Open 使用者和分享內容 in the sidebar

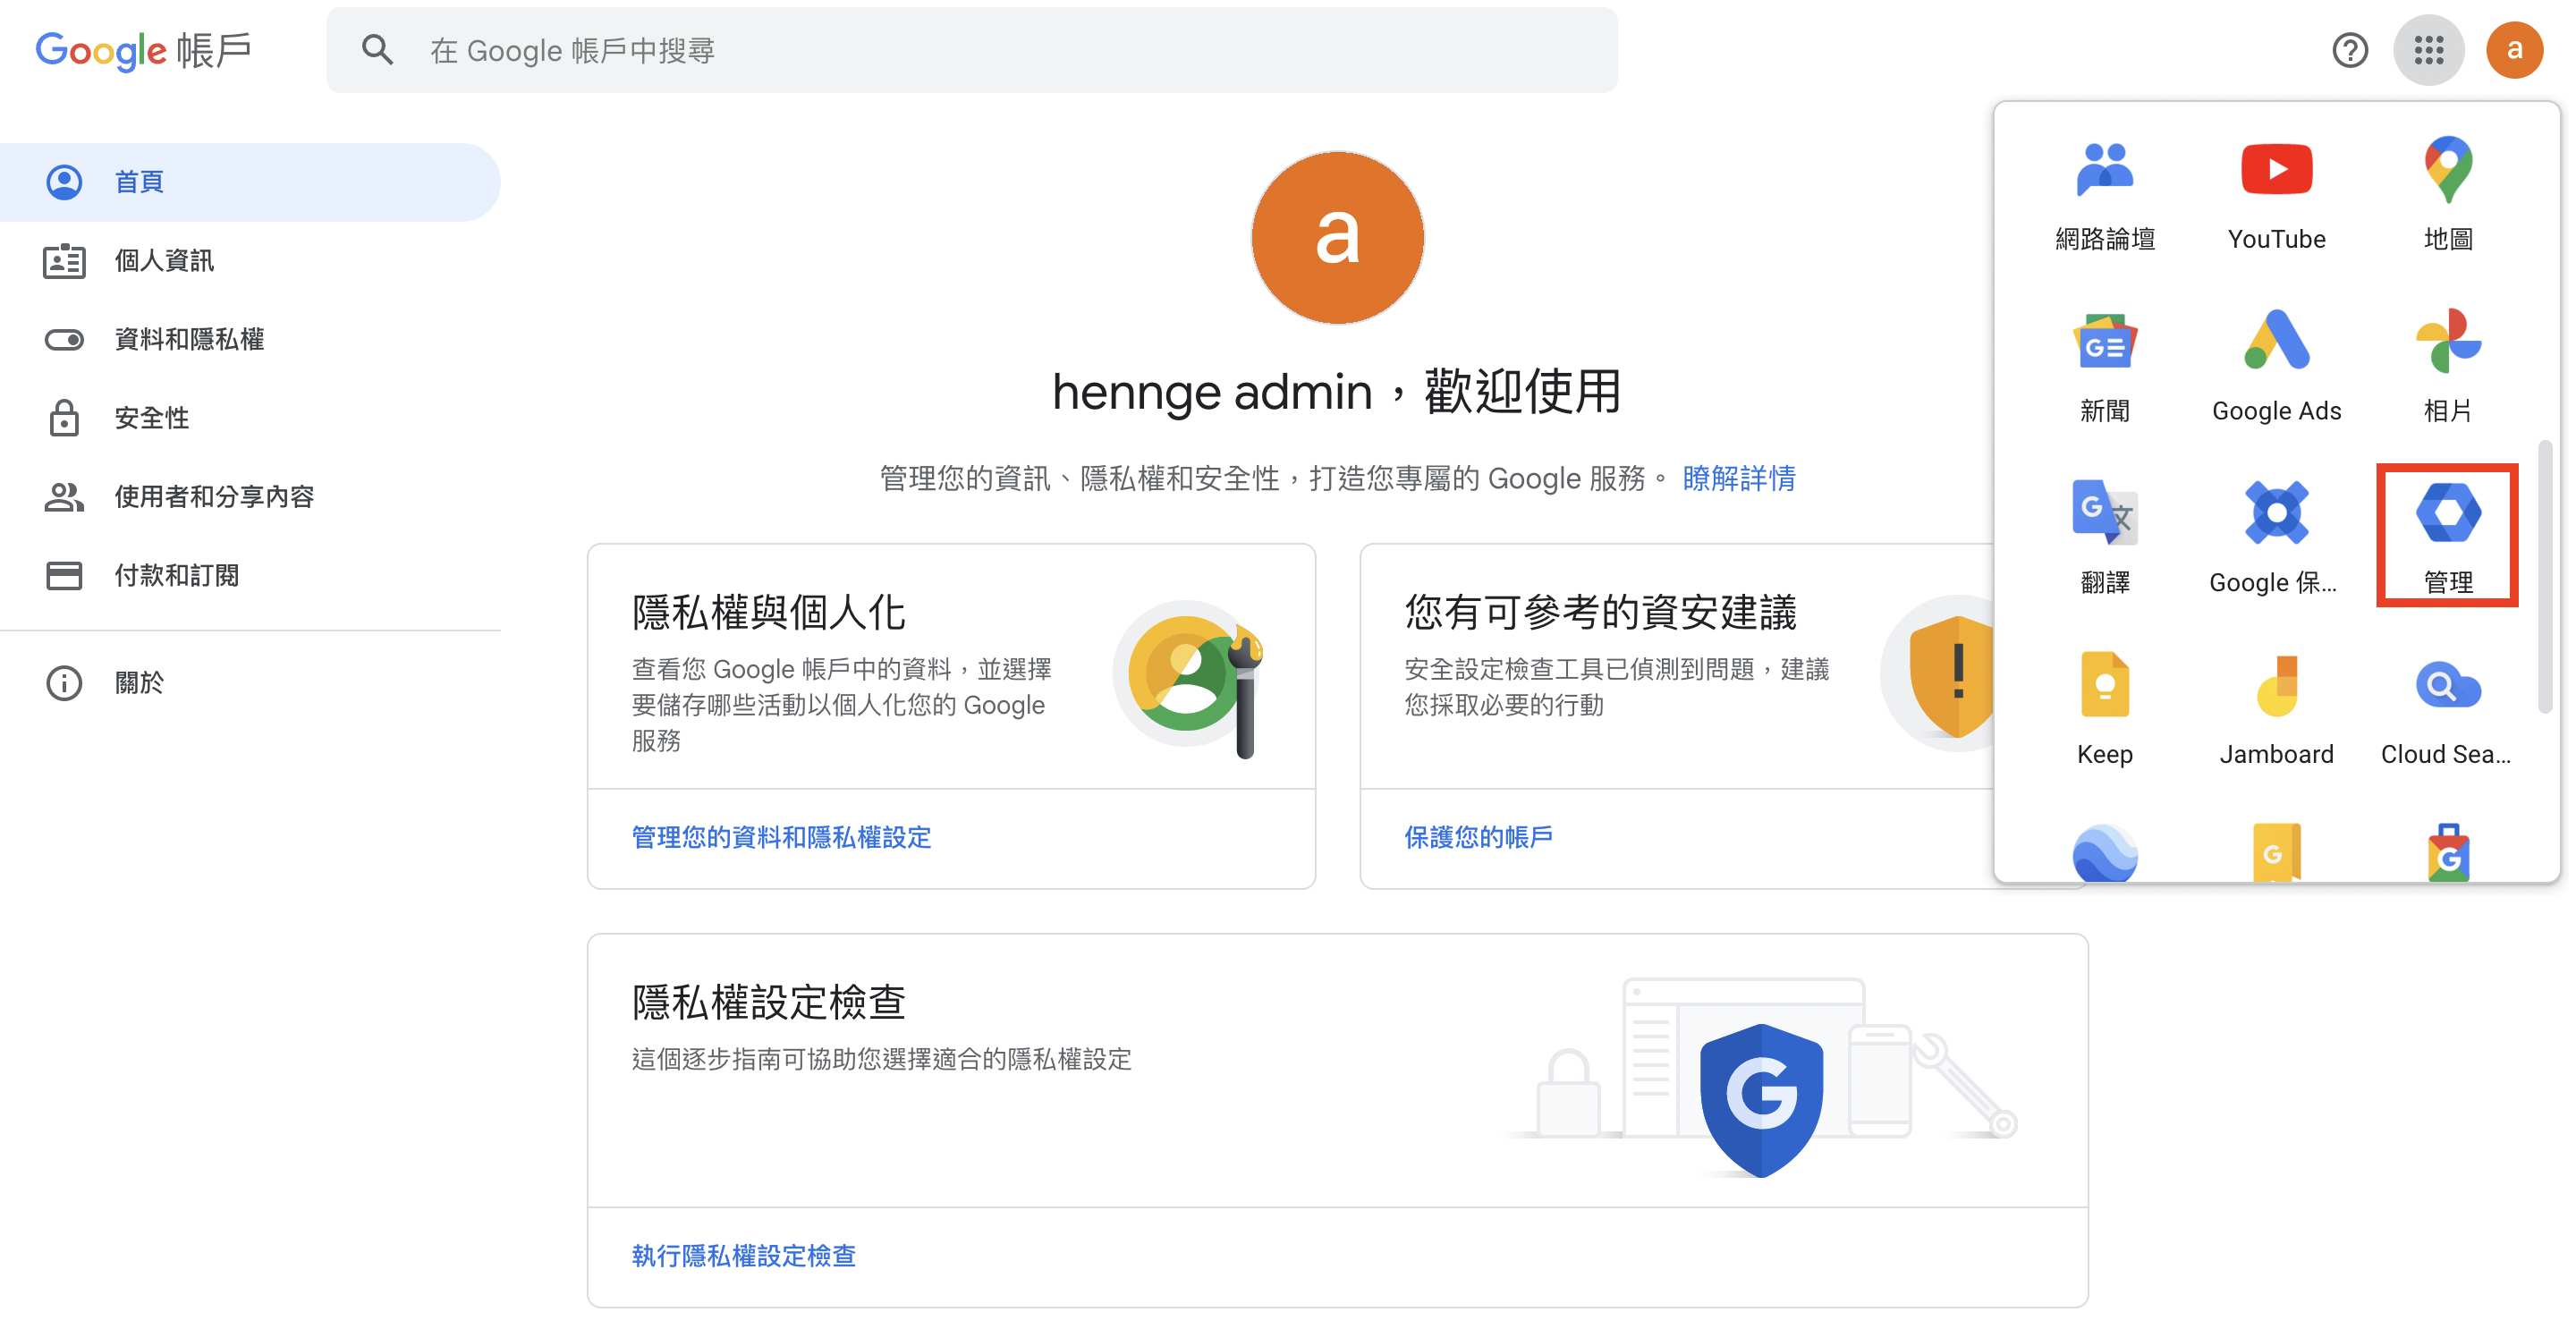[250, 497]
